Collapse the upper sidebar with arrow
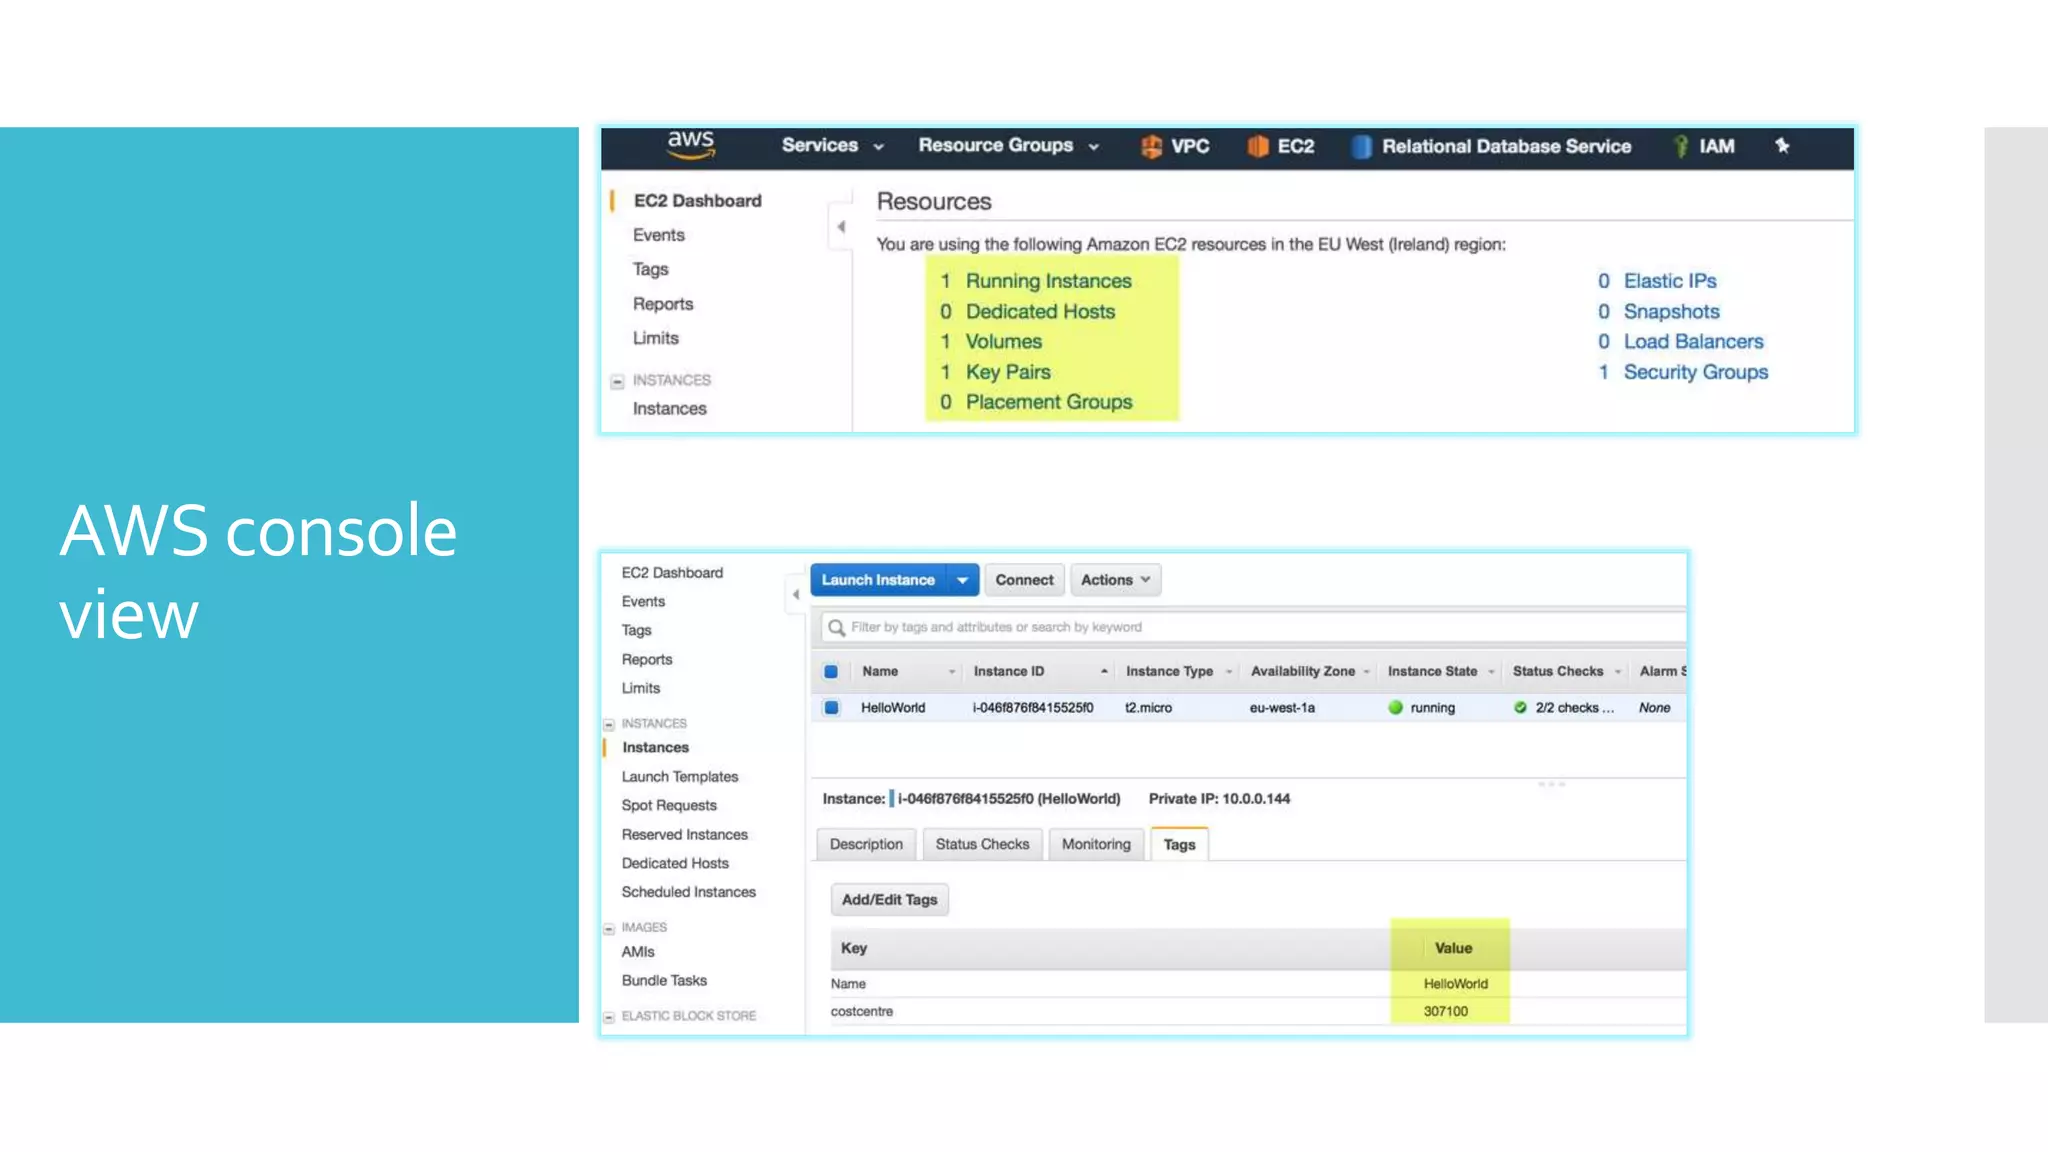Screen dimensions: 2048x1152 (x=841, y=227)
